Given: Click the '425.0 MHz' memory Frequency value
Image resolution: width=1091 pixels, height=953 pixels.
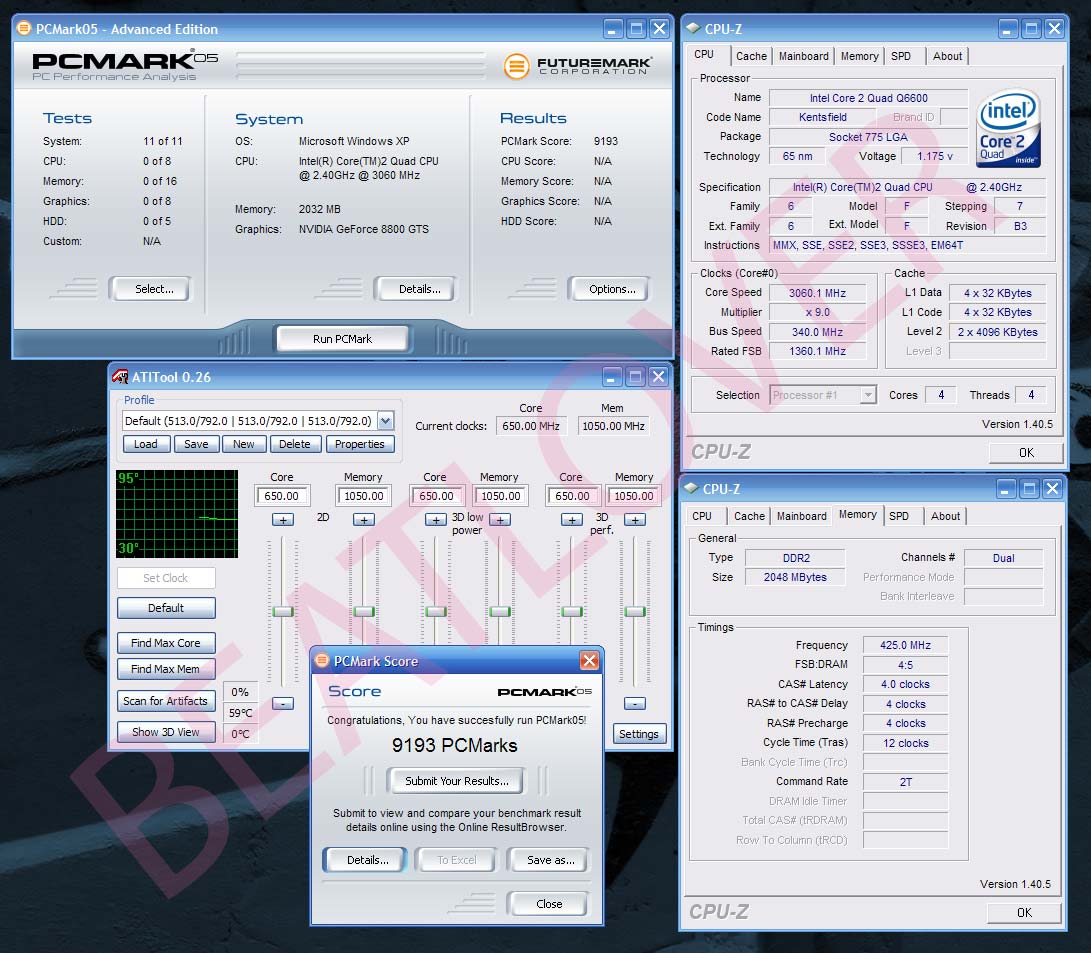Looking at the screenshot, I should tap(905, 645).
